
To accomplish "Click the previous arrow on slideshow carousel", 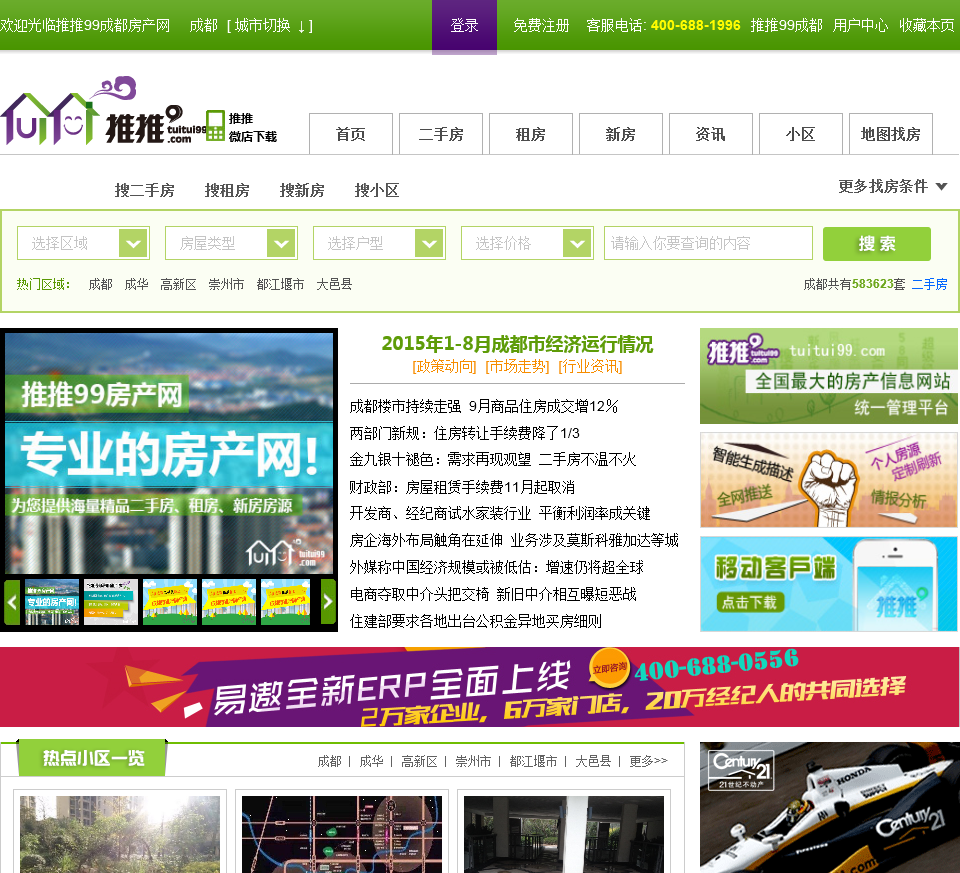I will coord(12,602).
